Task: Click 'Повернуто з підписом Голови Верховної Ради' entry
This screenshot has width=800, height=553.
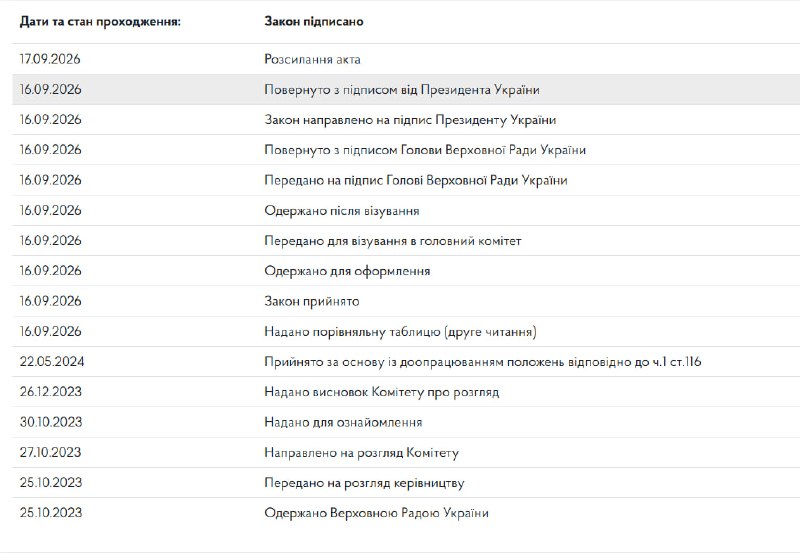Action: pos(406,150)
